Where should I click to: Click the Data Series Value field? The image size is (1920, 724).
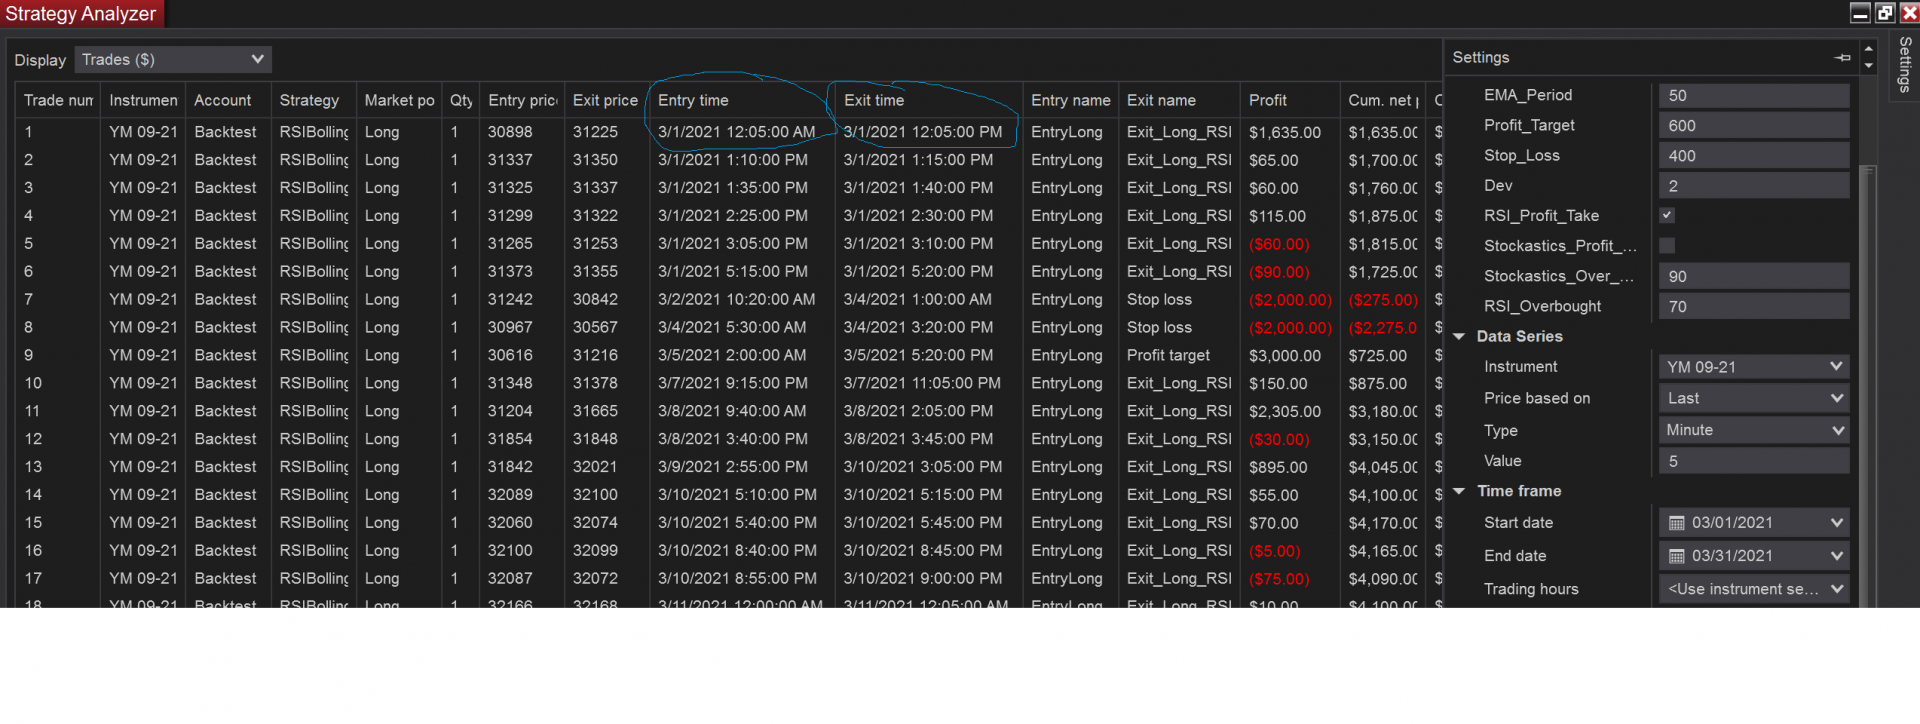[x=1754, y=461]
